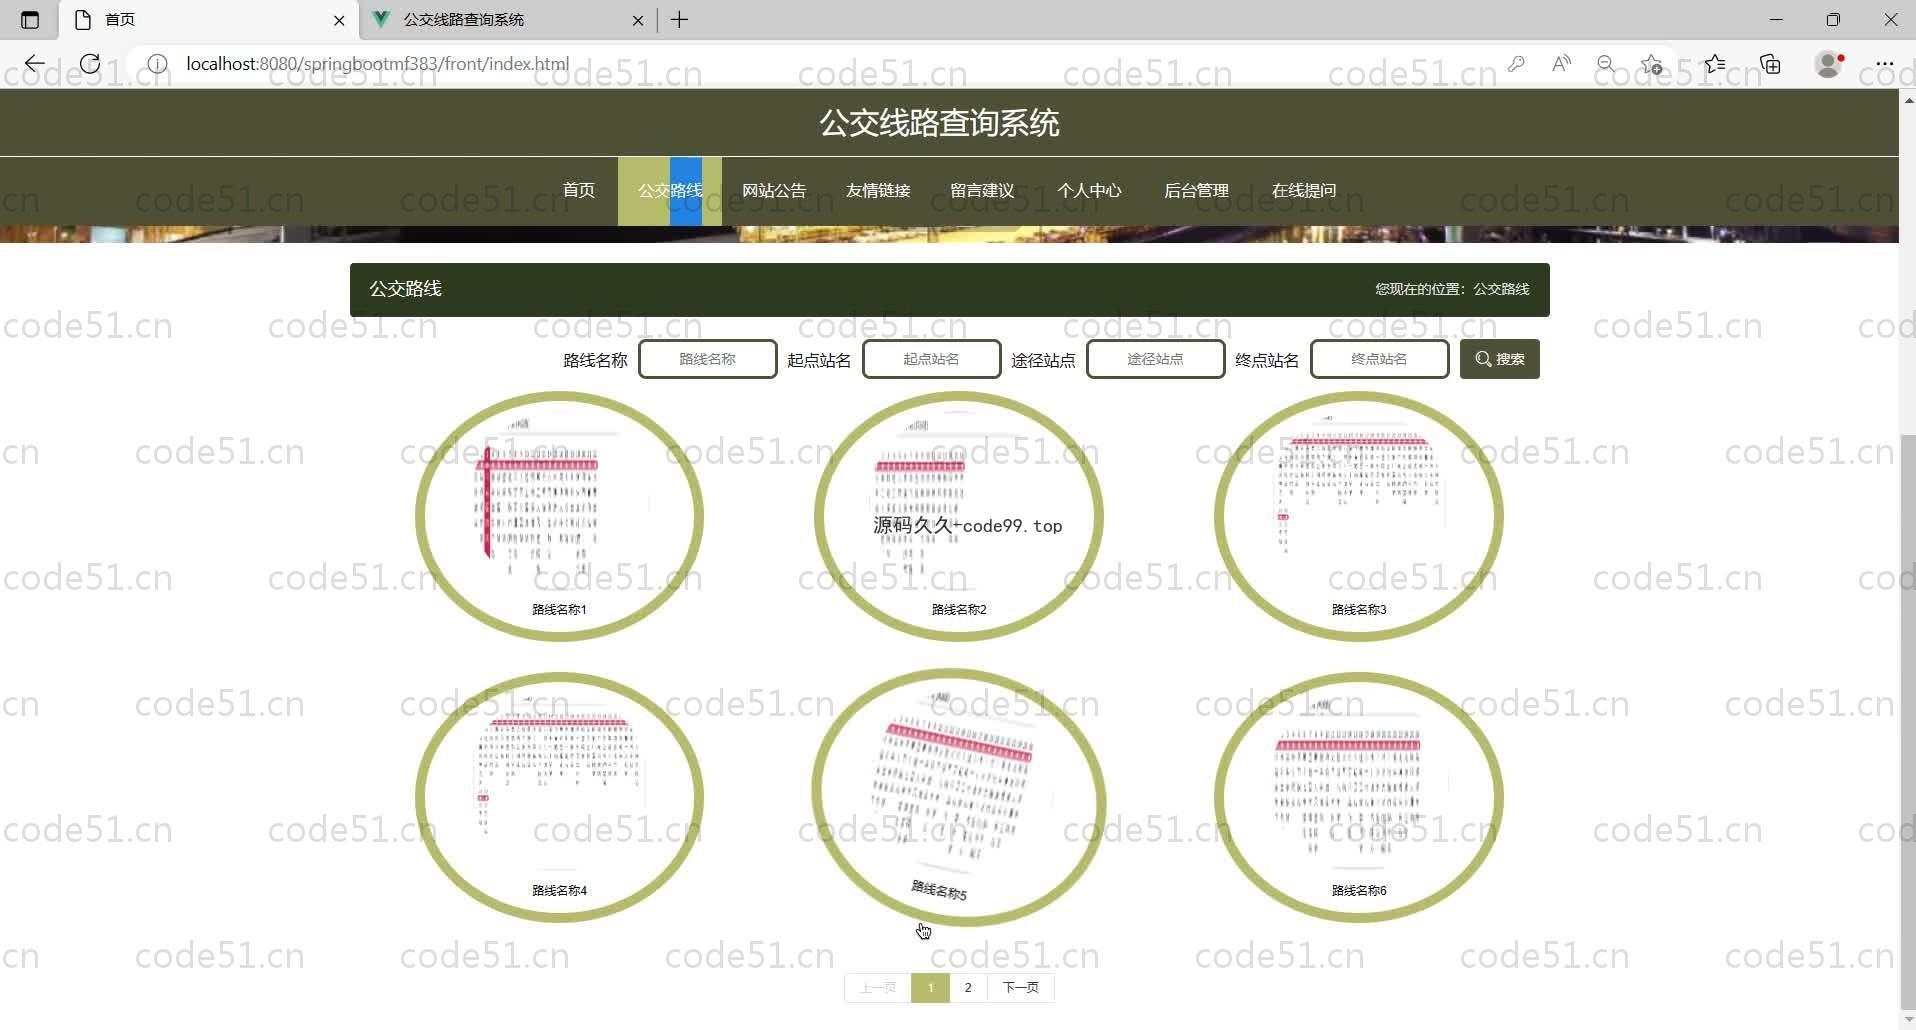Click the vertical page scrollbar thumb

[1908, 722]
